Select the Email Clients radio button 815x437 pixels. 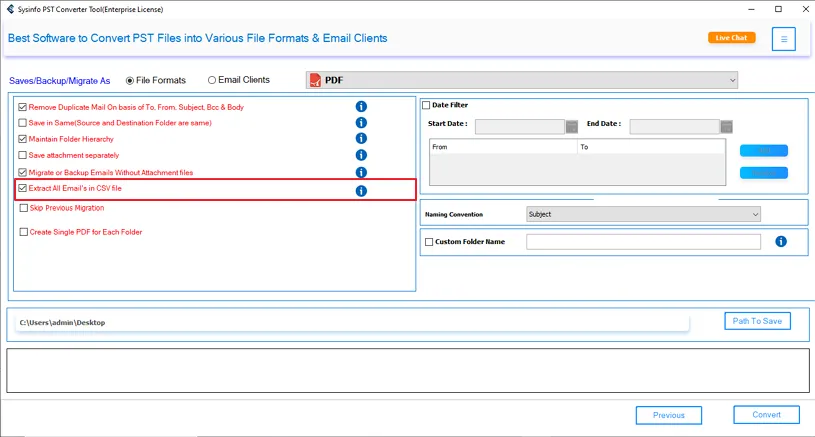pyautogui.click(x=212, y=80)
